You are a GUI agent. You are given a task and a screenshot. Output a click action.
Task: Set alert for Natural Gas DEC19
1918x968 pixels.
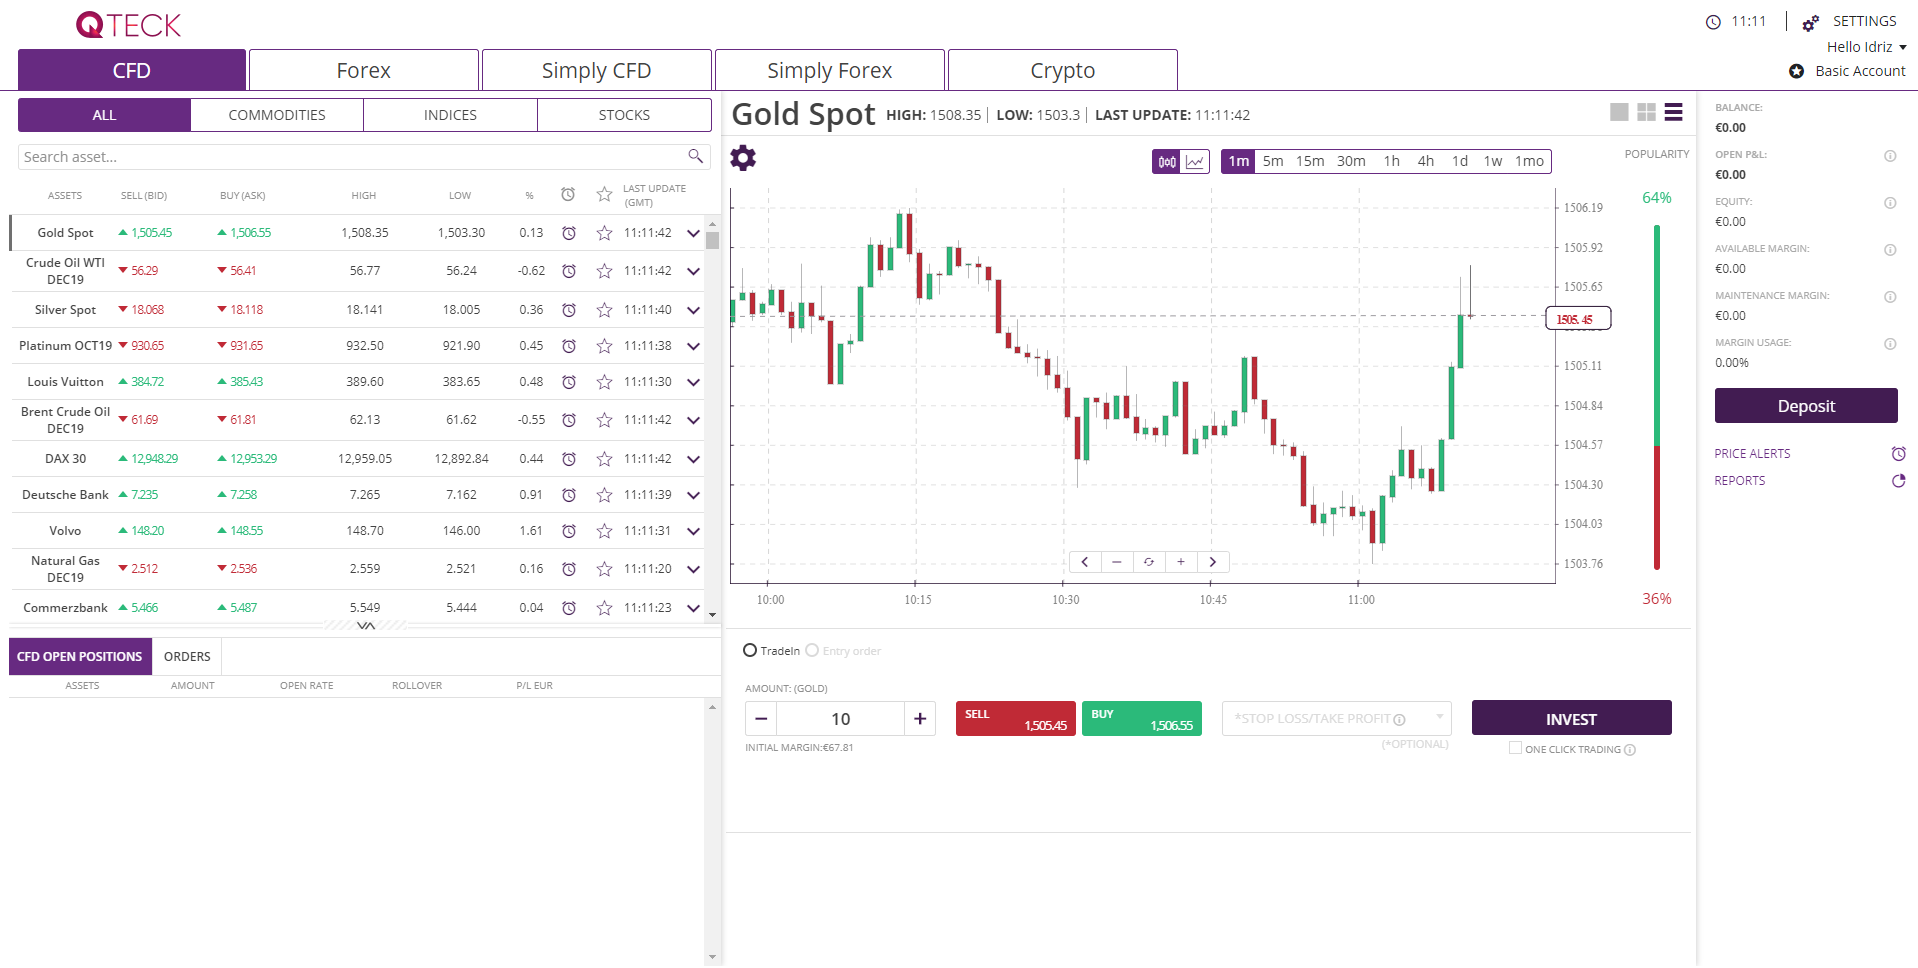[568, 569]
